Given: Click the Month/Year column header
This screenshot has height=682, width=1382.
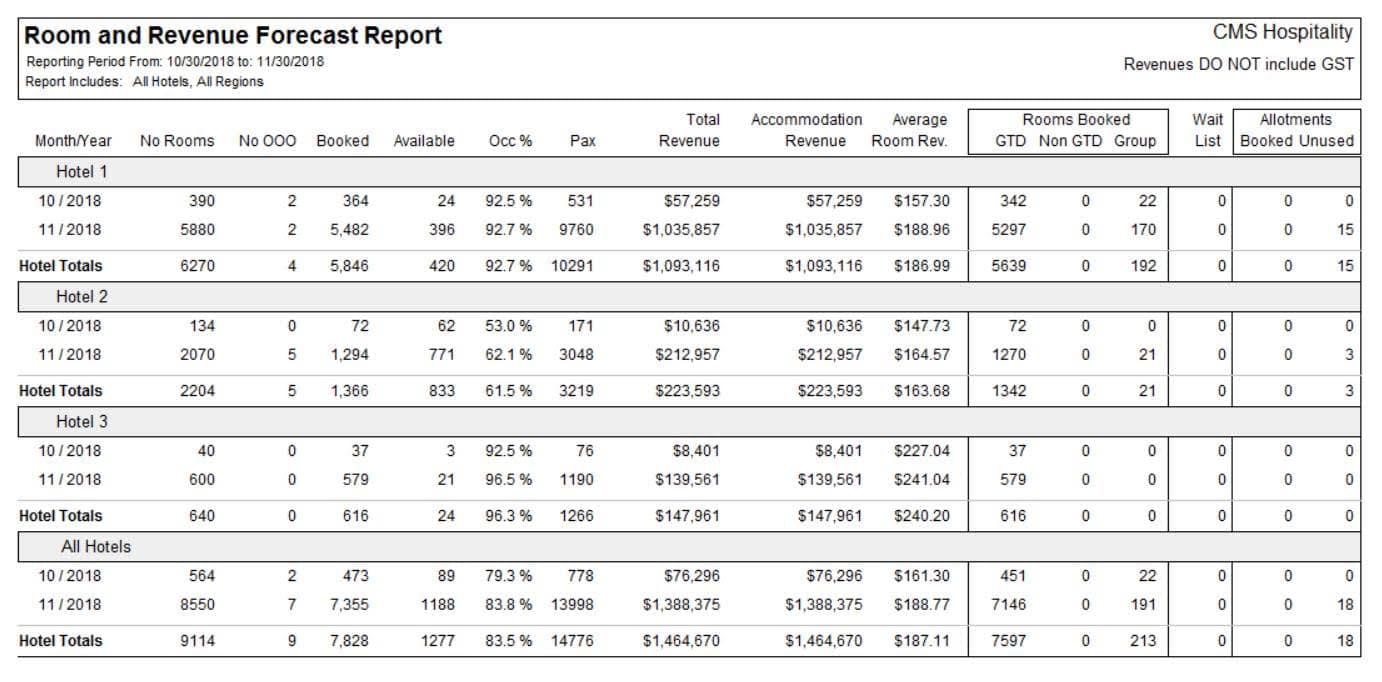Looking at the screenshot, I should point(73,141).
